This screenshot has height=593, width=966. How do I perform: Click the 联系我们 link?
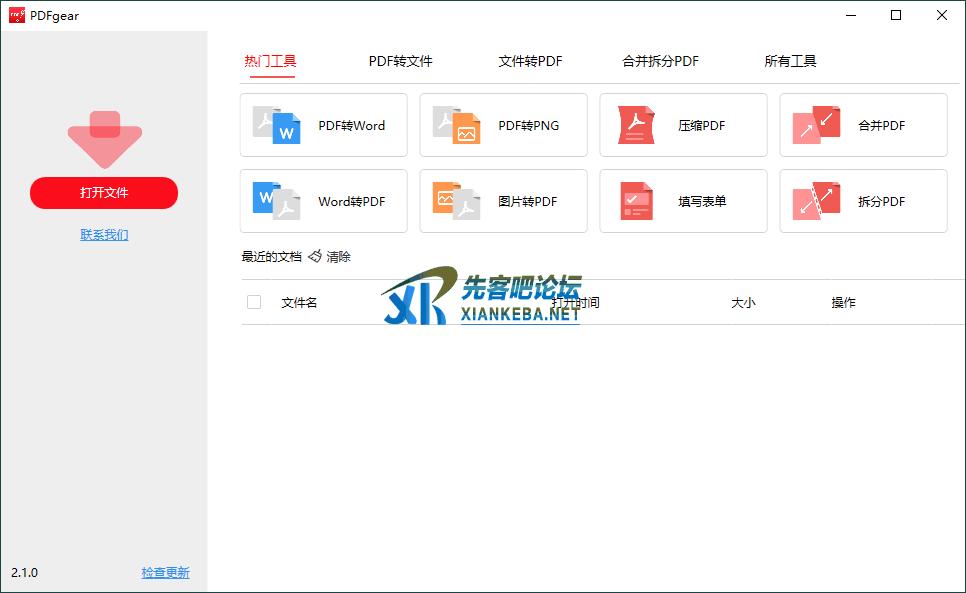pos(104,235)
